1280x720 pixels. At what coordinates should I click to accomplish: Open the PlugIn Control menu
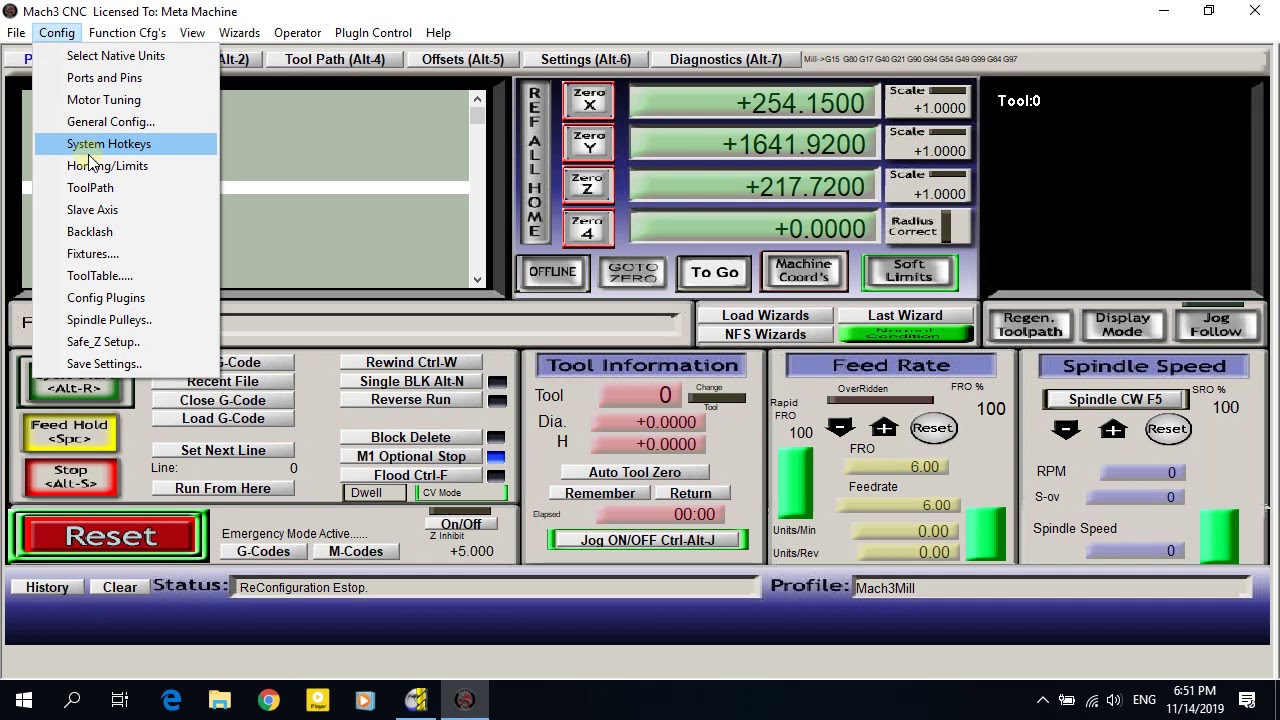point(373,33)
